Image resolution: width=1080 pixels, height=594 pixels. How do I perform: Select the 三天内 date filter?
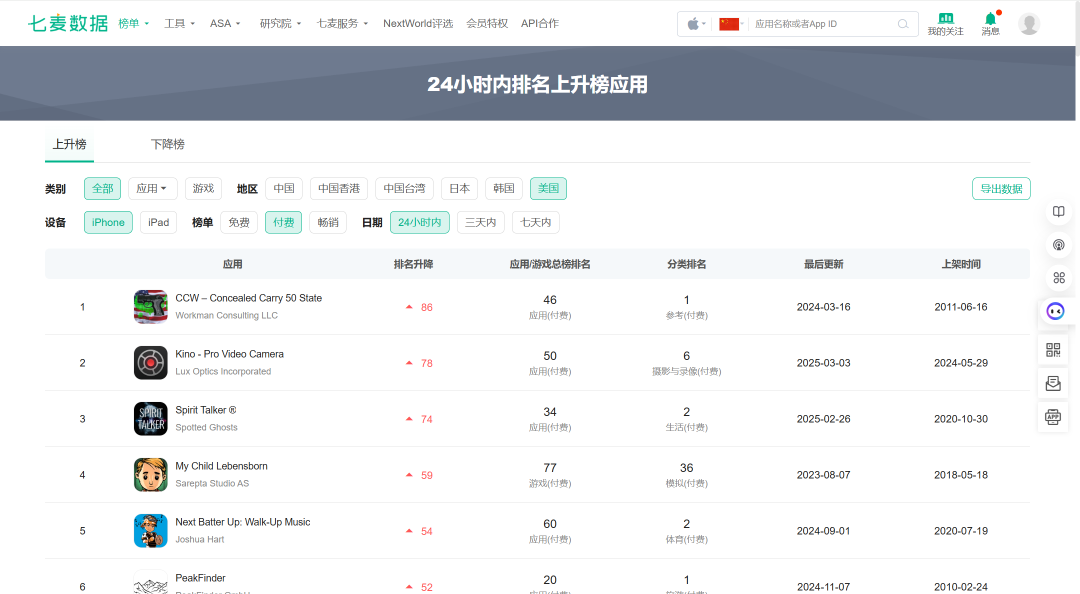481,222
